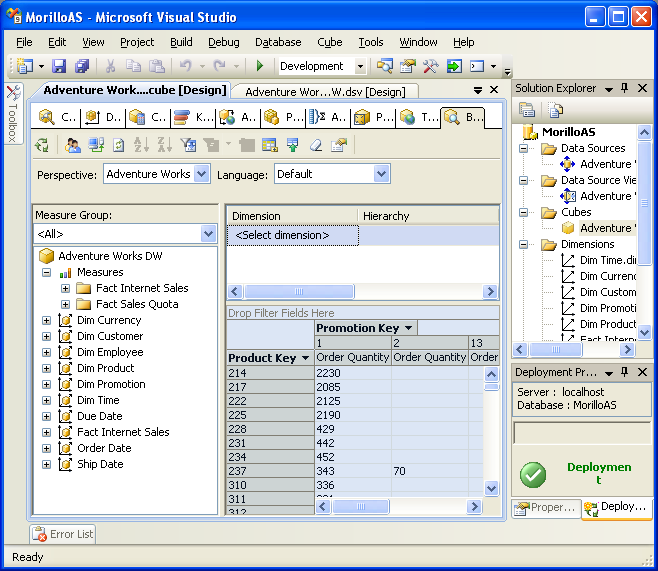Viewport: 658px width, 571px height.
Task: Click the Deploy toolbar icon with green arrow
Action: pyautogui.click(x=454, y=66)
